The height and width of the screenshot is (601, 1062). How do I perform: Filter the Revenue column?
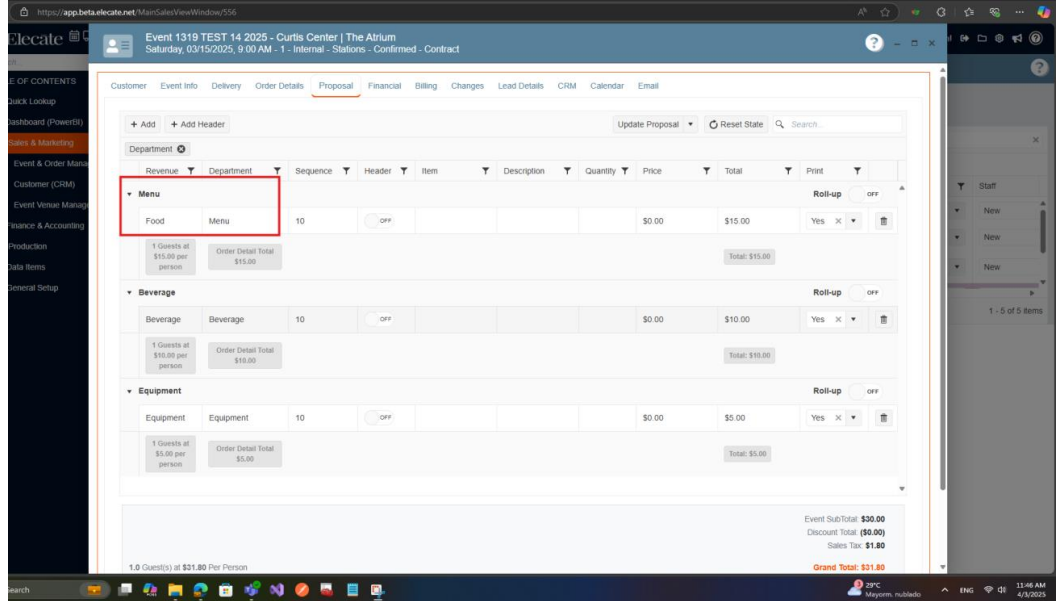click(191, 171)
